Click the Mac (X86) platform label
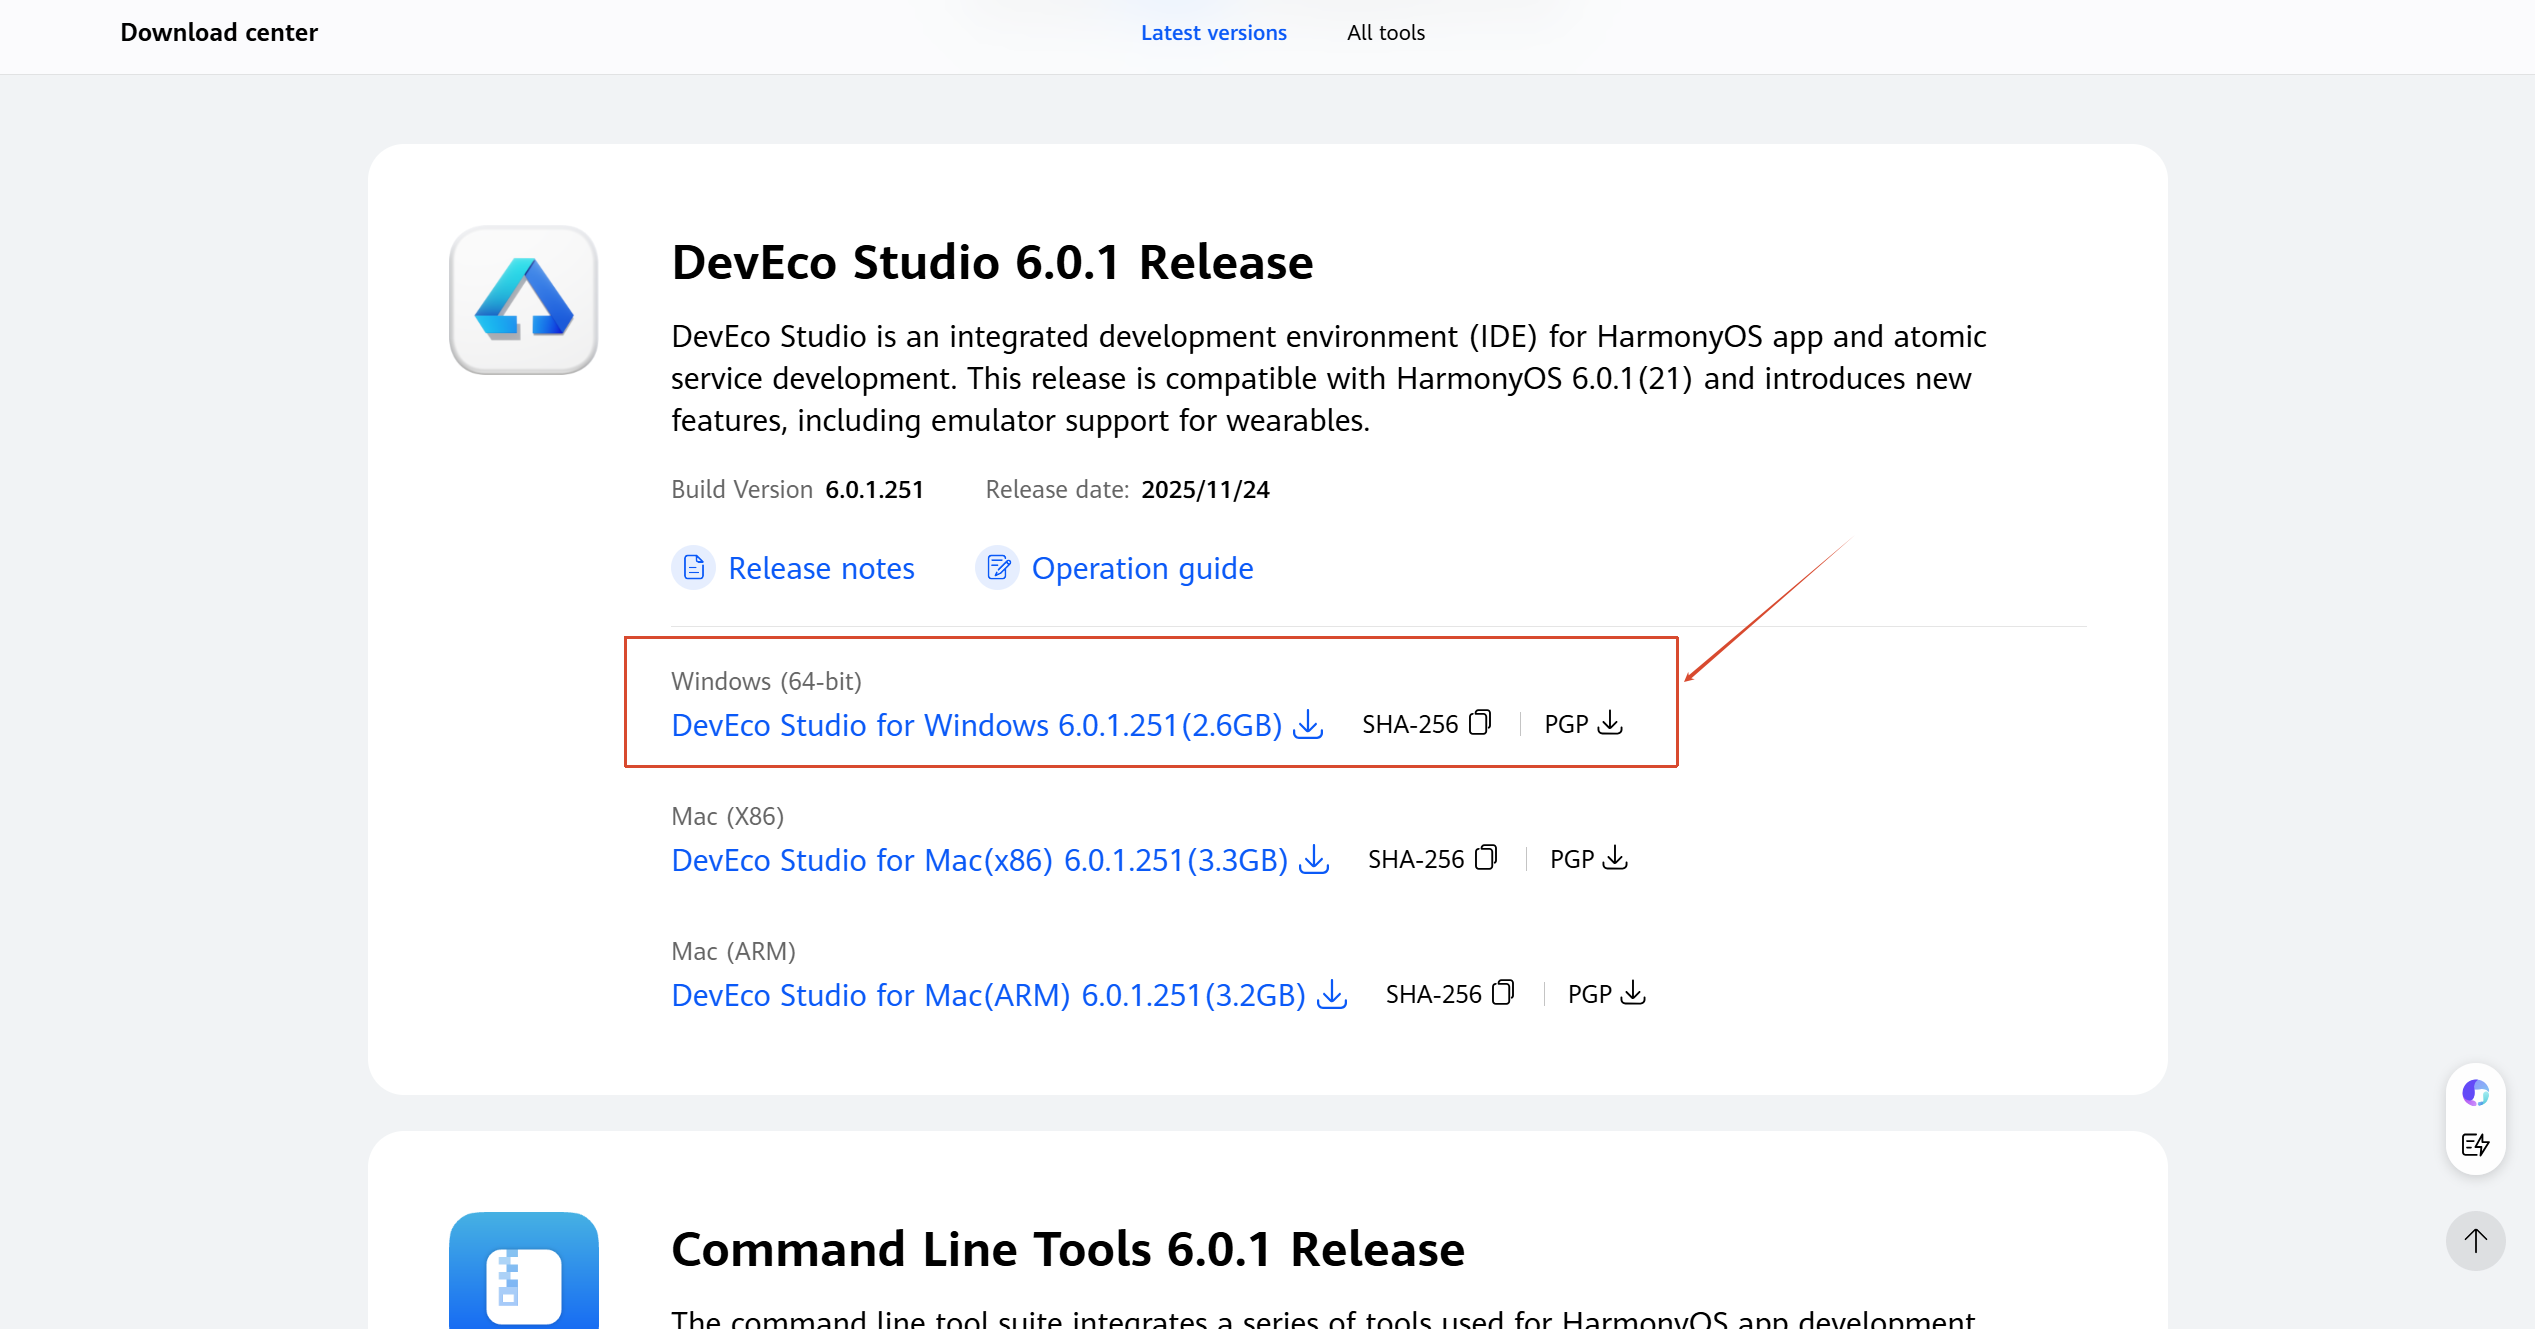The width and height of the screenshot is (2535, 1329). (x=728, y=816)
